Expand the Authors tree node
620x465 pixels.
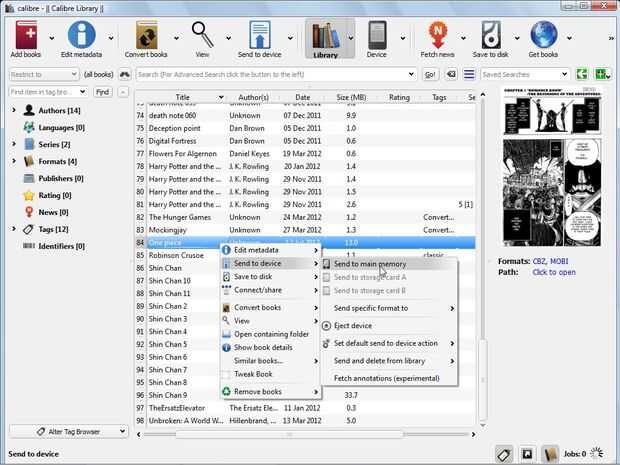coord(14,110)
